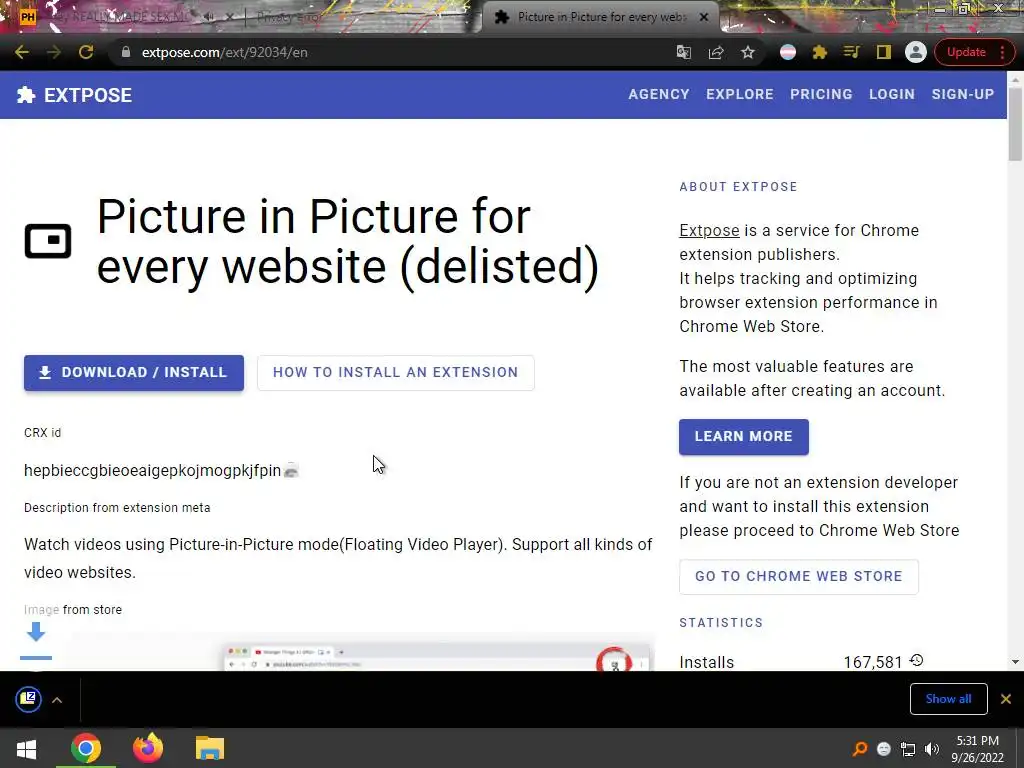Image resolution: width=1024 pixels, height=768 pixels.
Task: Open the Chrome three-dot menu
Action: pos(1002,52)
